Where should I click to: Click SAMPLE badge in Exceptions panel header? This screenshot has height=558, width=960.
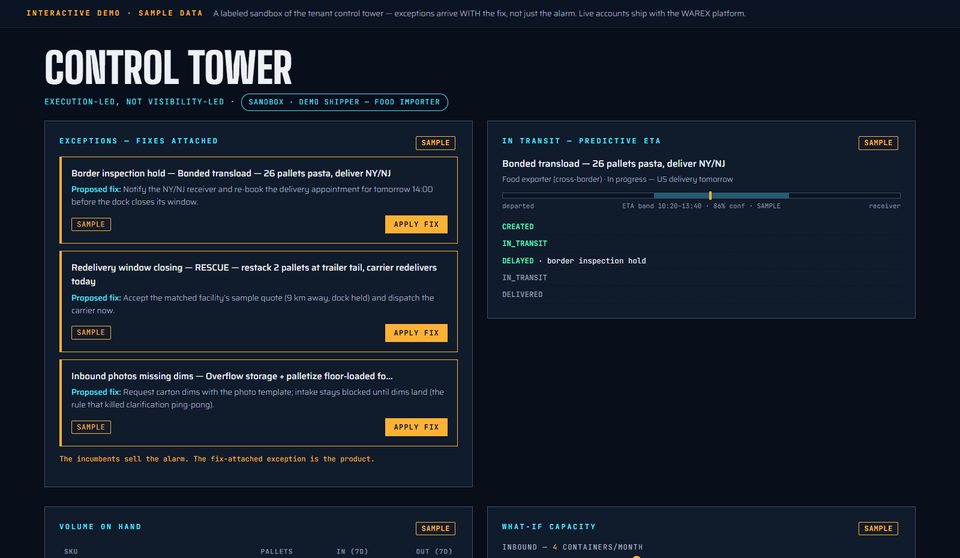pyautogui.click(x=435, y=143)
